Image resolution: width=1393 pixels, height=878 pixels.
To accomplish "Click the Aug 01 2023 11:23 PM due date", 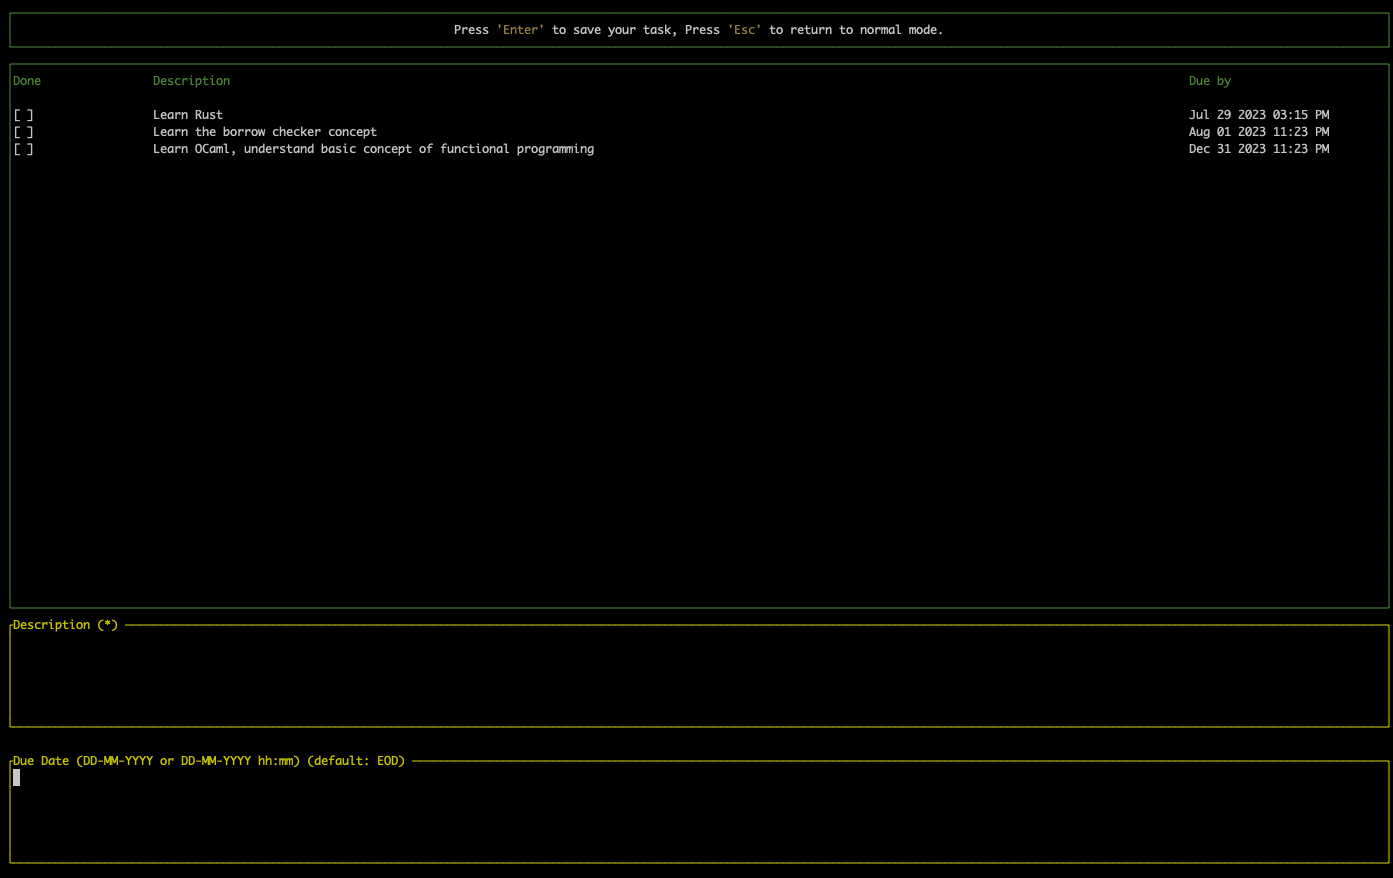I will tap(1258, 132).
